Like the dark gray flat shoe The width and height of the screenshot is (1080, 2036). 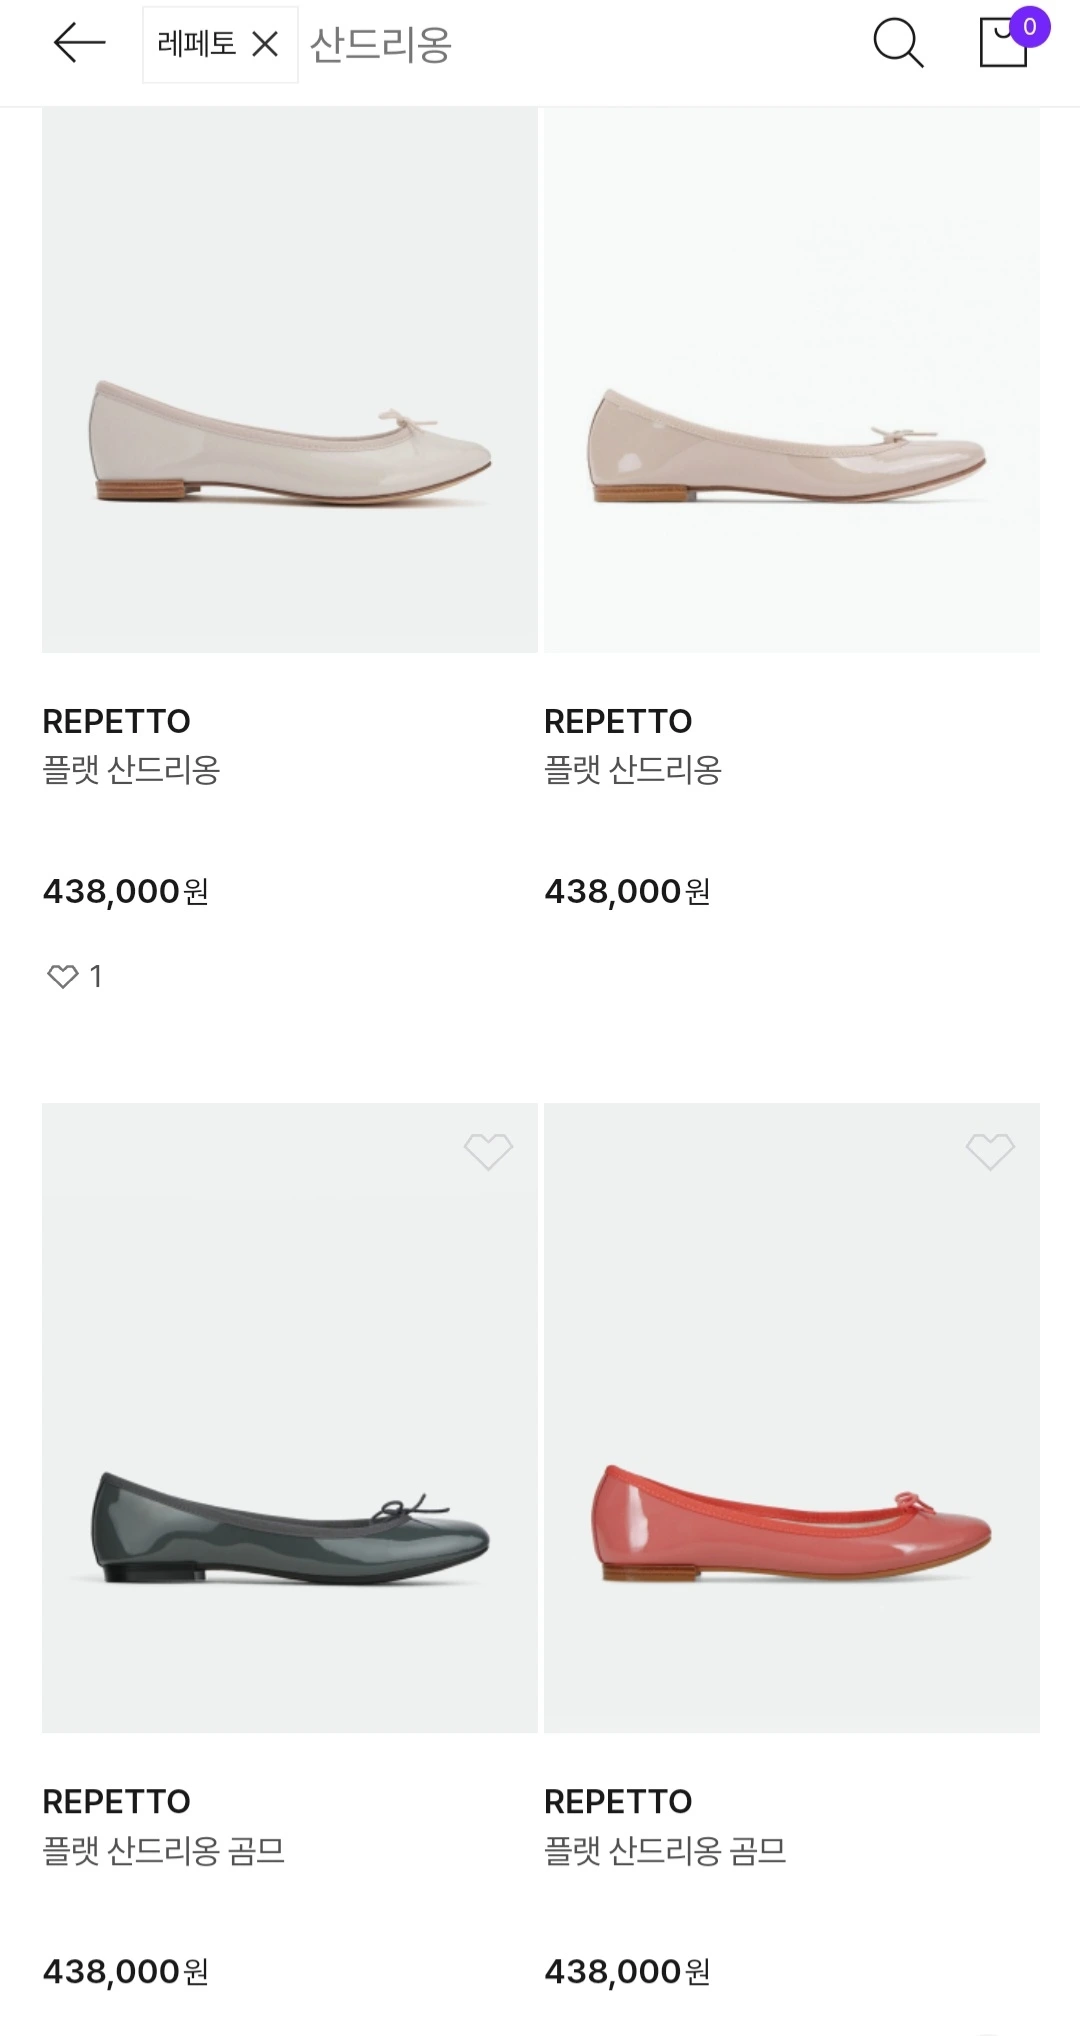click(x=488, y=1151)
